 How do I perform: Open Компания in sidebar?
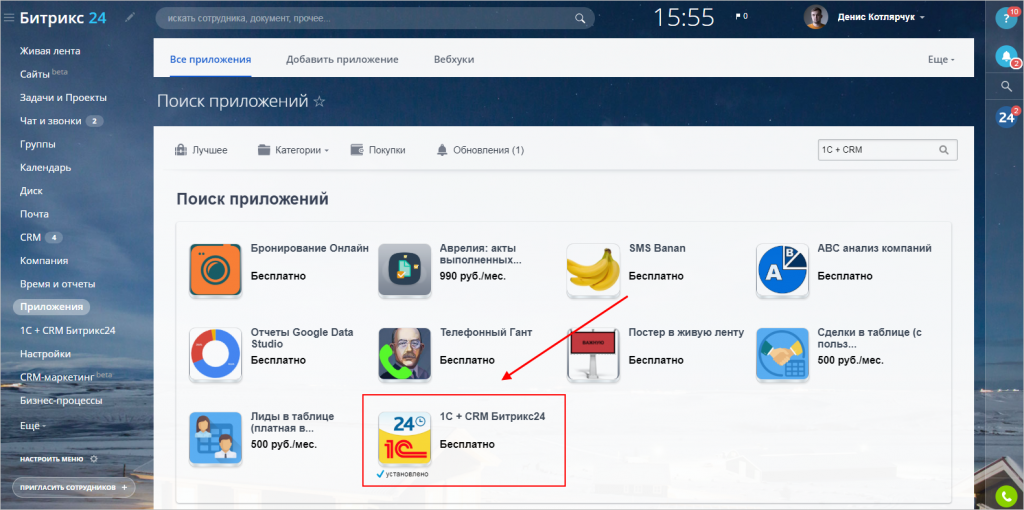(44, 261)
